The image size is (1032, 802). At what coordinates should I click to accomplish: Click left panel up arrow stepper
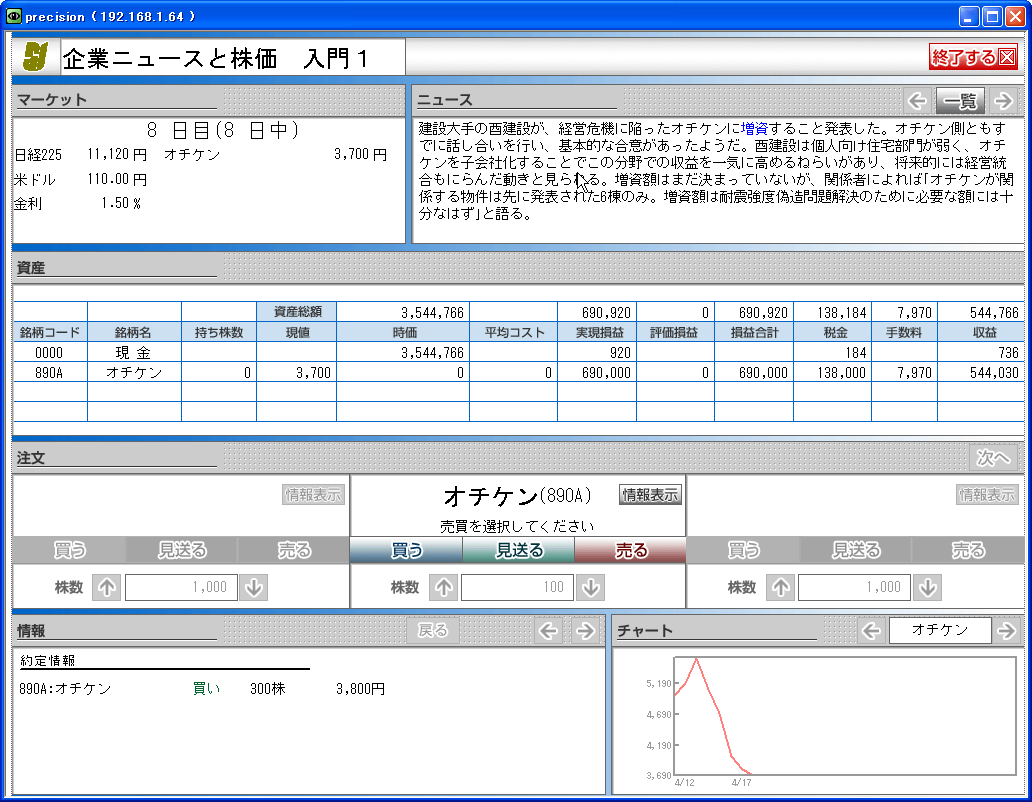point(107,587)
